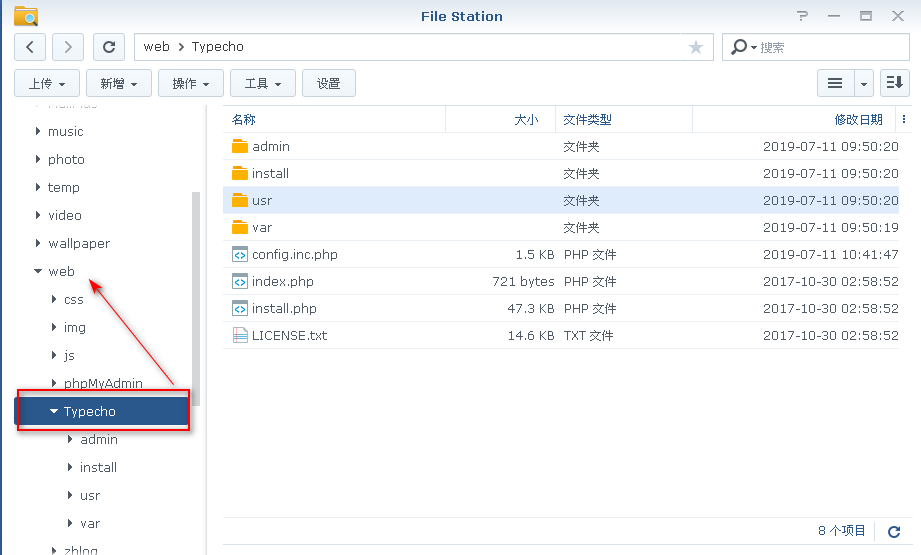Click the 47.3 KB size cell
The width and height of the screenshot is (921, 555).
pos(531,308)
